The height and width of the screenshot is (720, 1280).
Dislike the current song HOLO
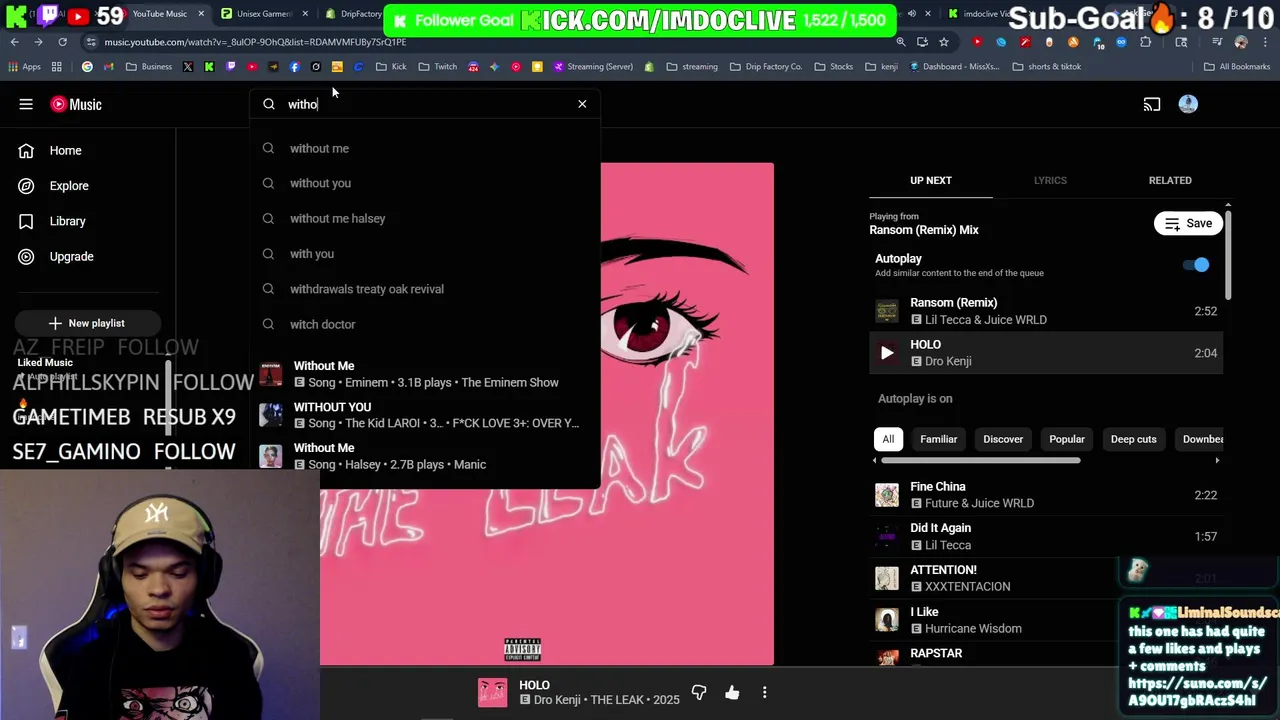699,692
